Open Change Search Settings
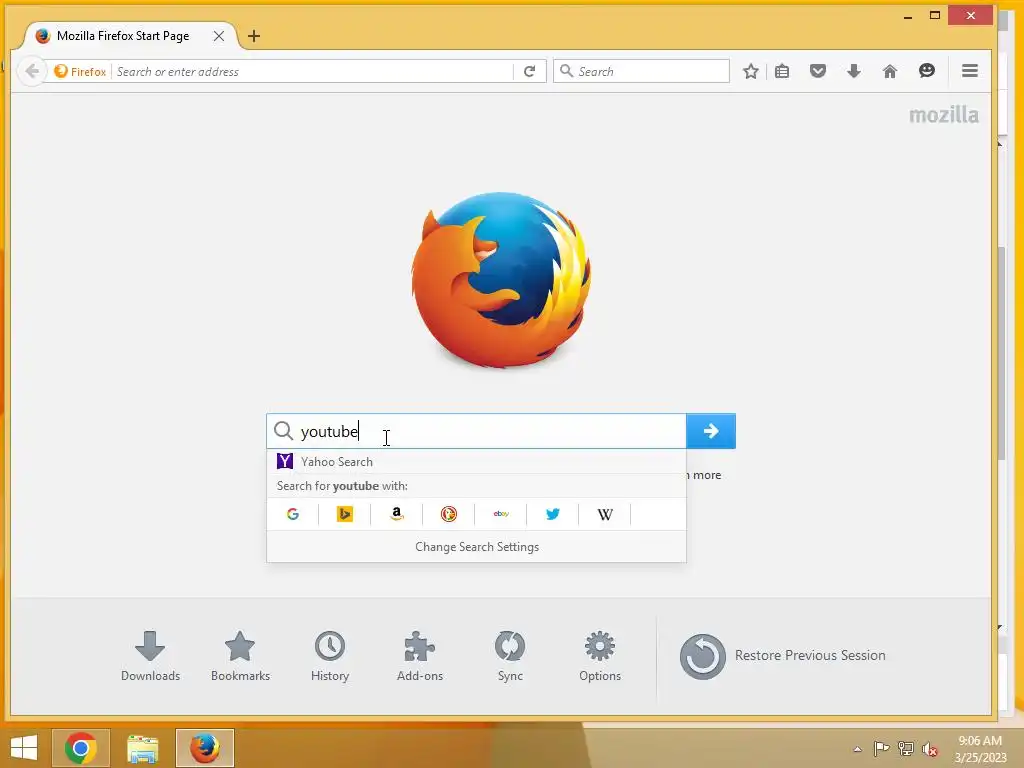 (477, 547)
